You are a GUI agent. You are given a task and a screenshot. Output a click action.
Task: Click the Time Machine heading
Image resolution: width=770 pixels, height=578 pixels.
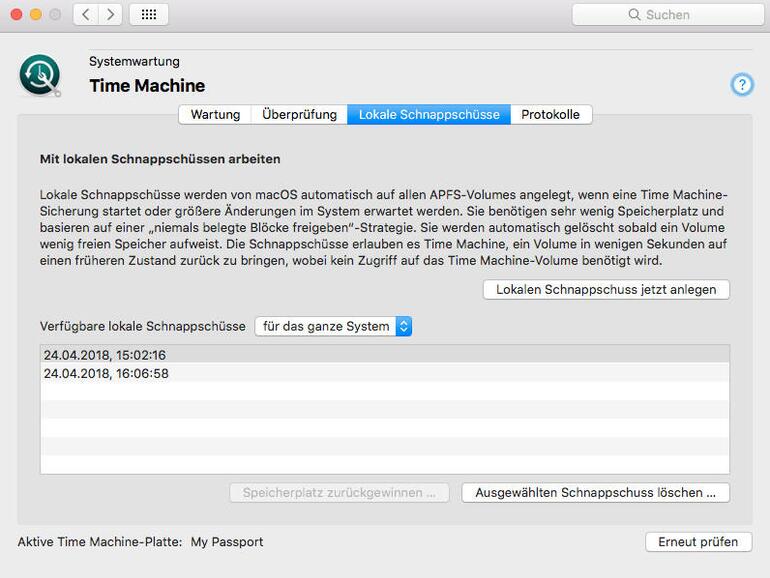pyautogui.click(x=147, y=85)
